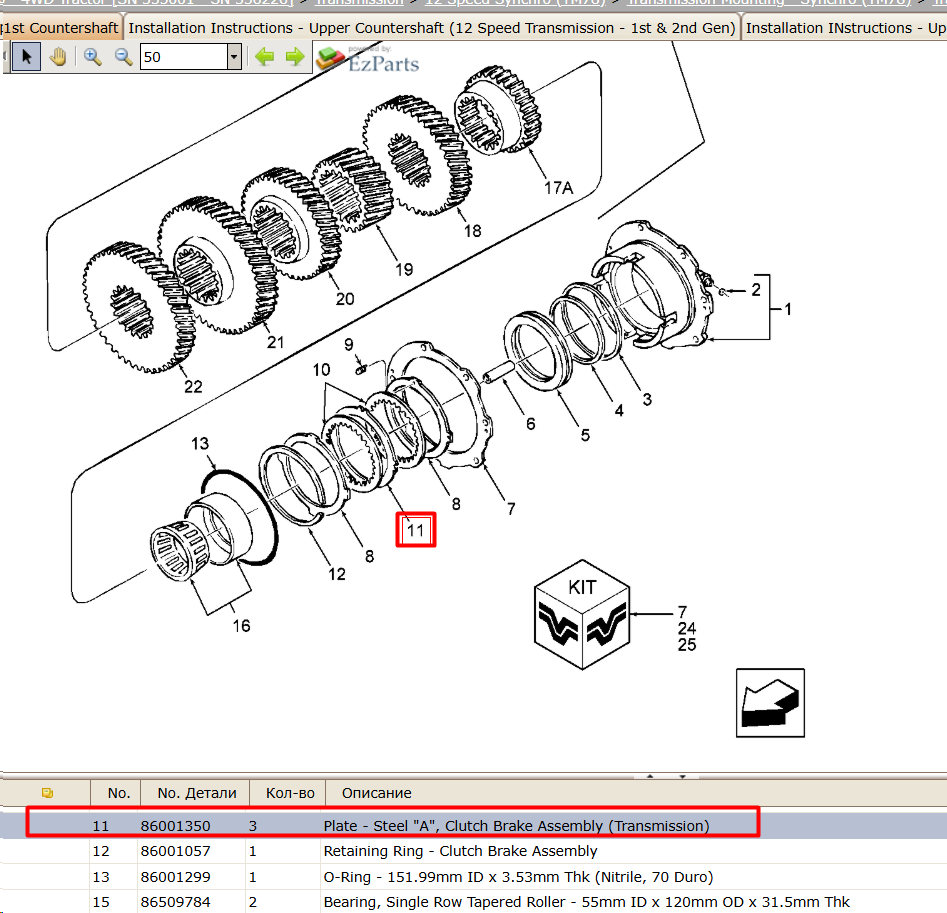Select callout 17A in the diagram
This screenshot has height=913, width=947.
click(558, 188)
